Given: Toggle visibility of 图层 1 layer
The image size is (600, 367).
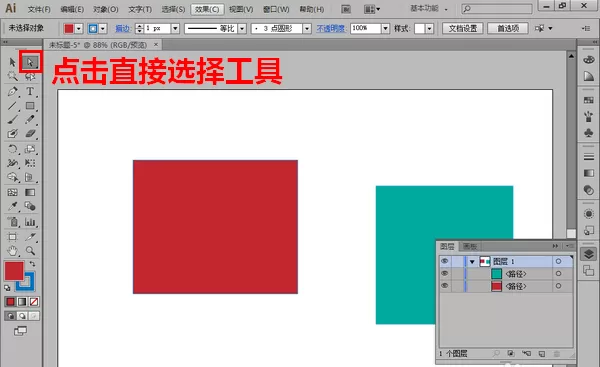Looking at the screenshot, I should coord(445,261).
